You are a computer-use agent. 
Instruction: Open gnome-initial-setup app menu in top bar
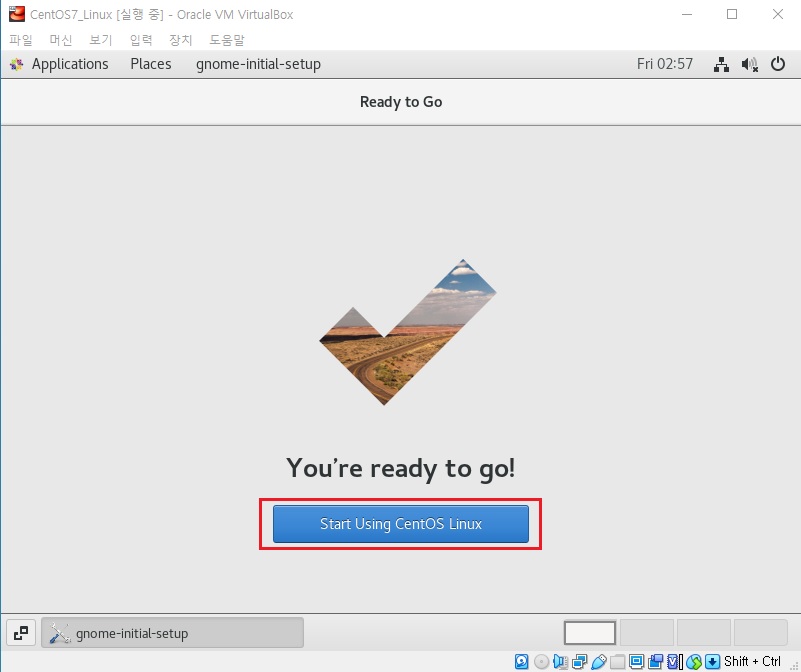(258, 64)
